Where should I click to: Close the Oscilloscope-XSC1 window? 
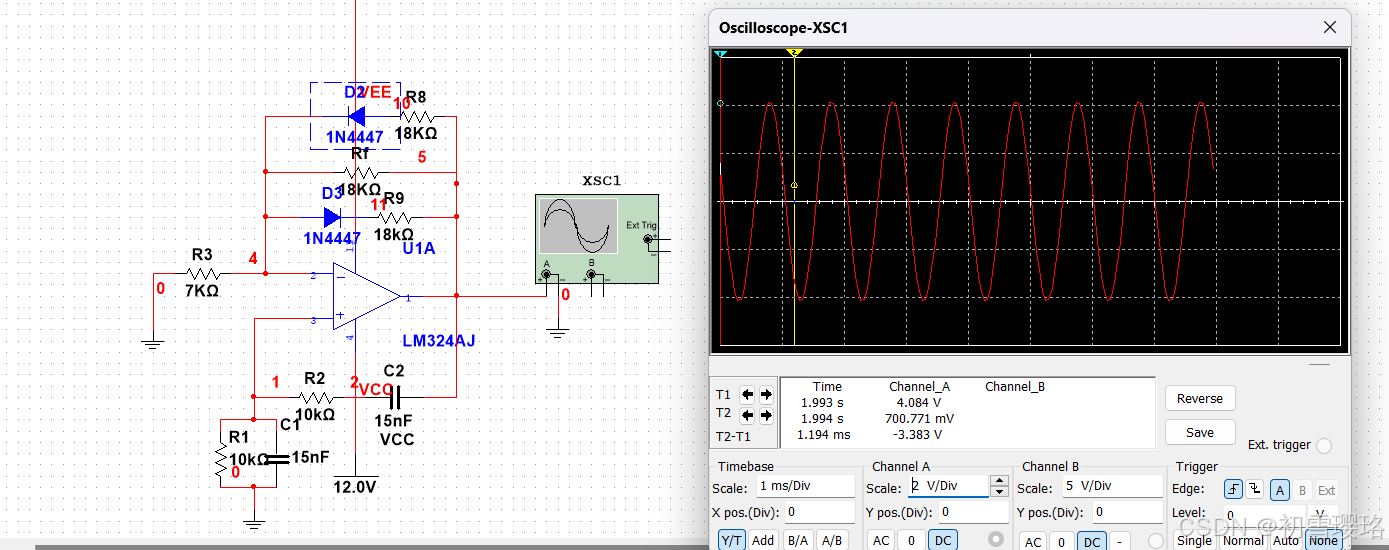(1329, 28)
